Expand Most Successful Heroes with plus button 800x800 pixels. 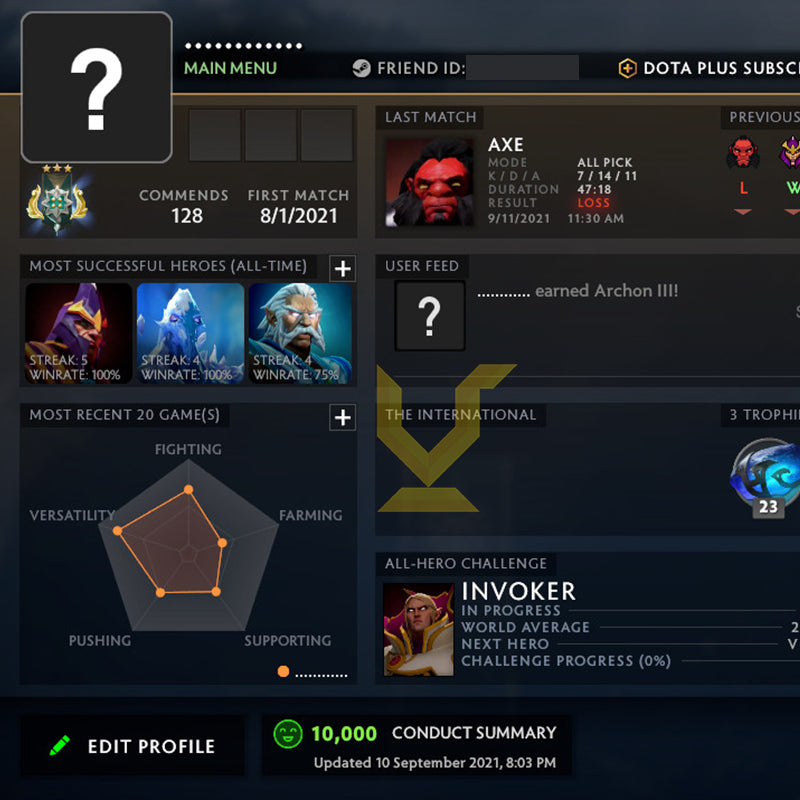(342, 268)
